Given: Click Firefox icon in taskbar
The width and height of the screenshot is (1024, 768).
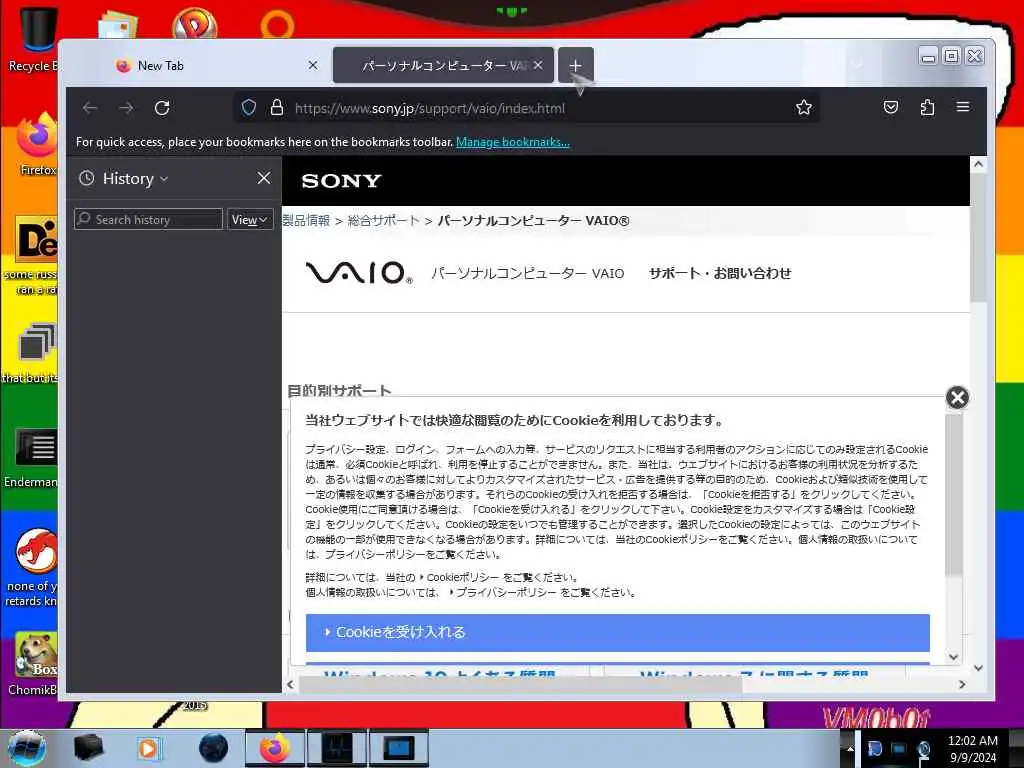Looking at the screenshot, I should (275, 748).
